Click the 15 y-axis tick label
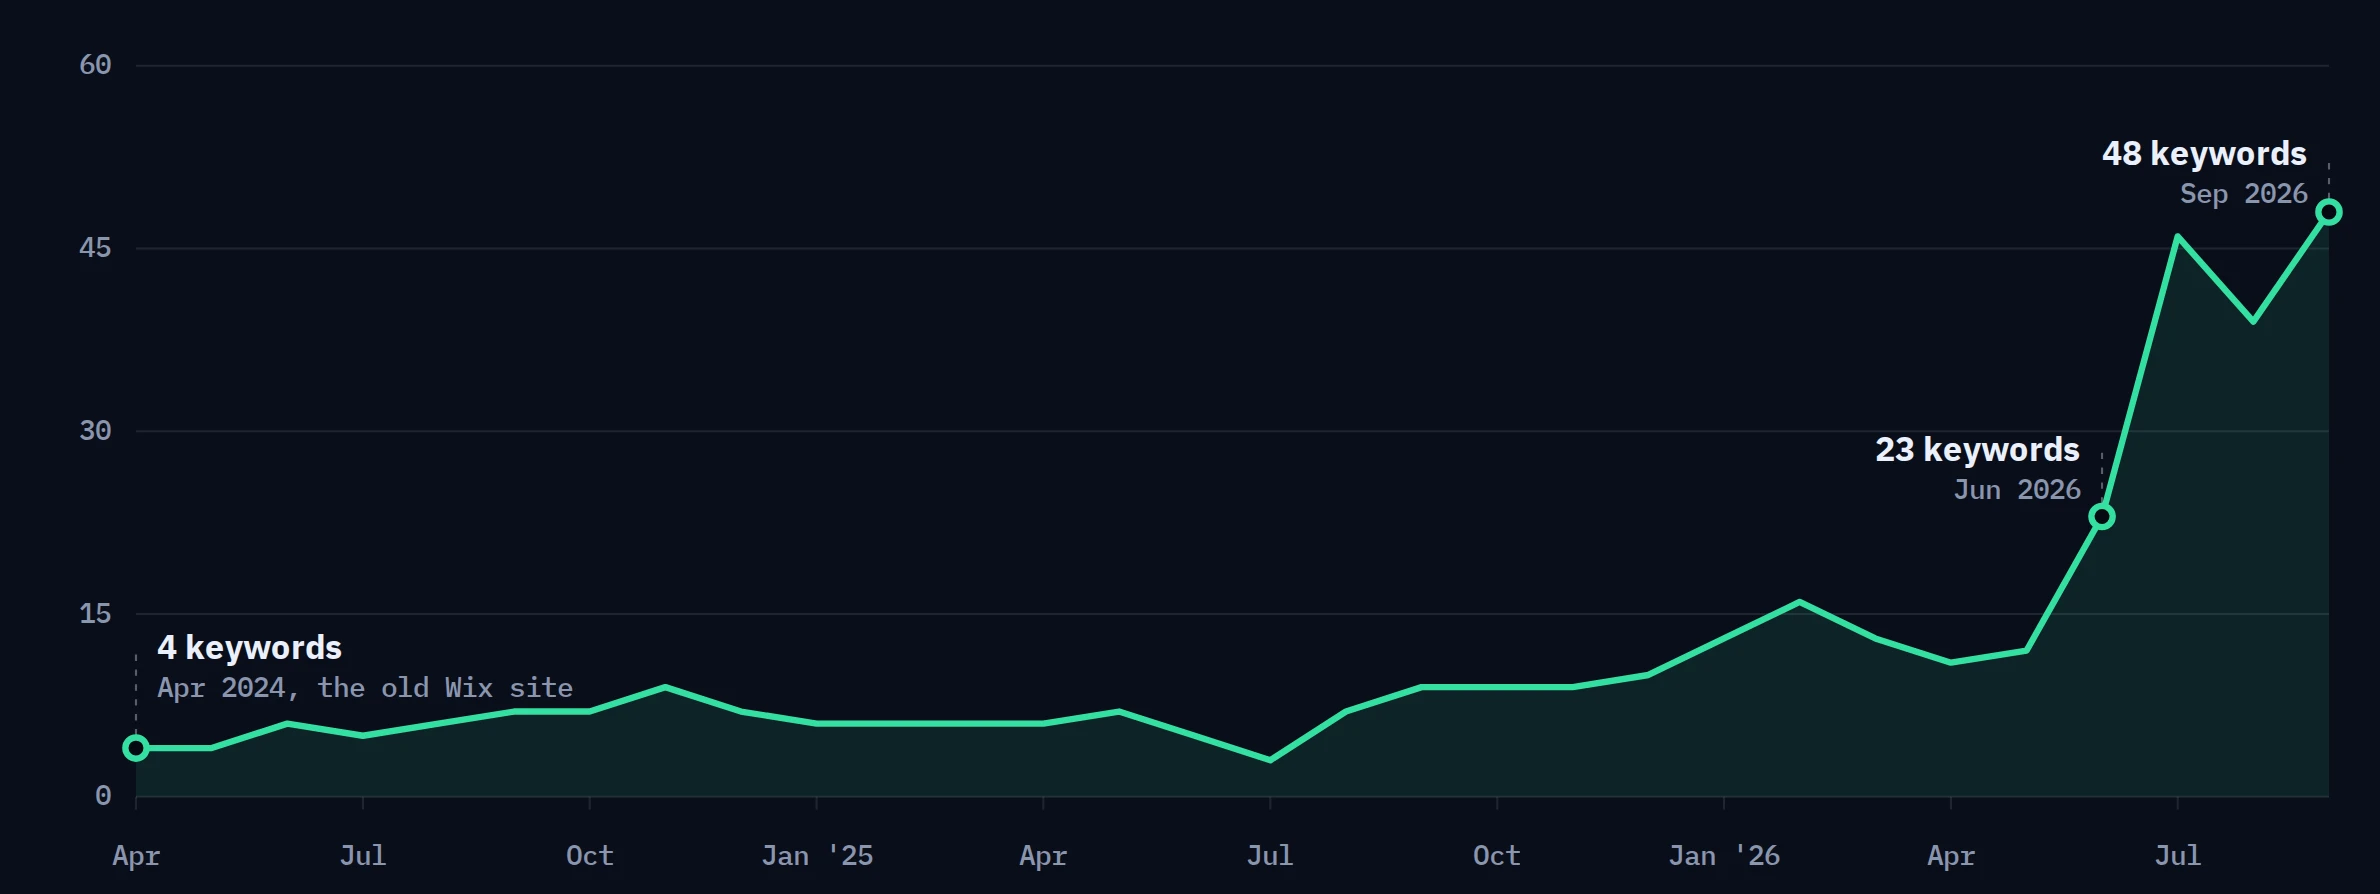 click(95, 614)
